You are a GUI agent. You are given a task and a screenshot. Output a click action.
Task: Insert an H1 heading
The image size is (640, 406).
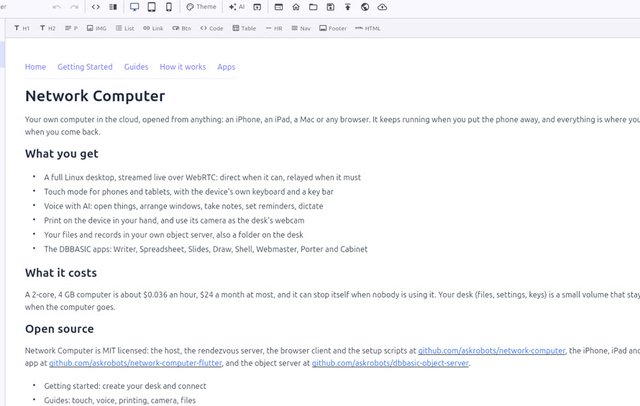22,28
